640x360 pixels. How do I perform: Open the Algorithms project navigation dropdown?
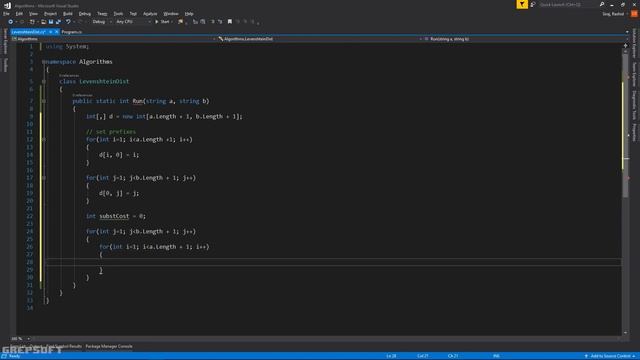113,39
